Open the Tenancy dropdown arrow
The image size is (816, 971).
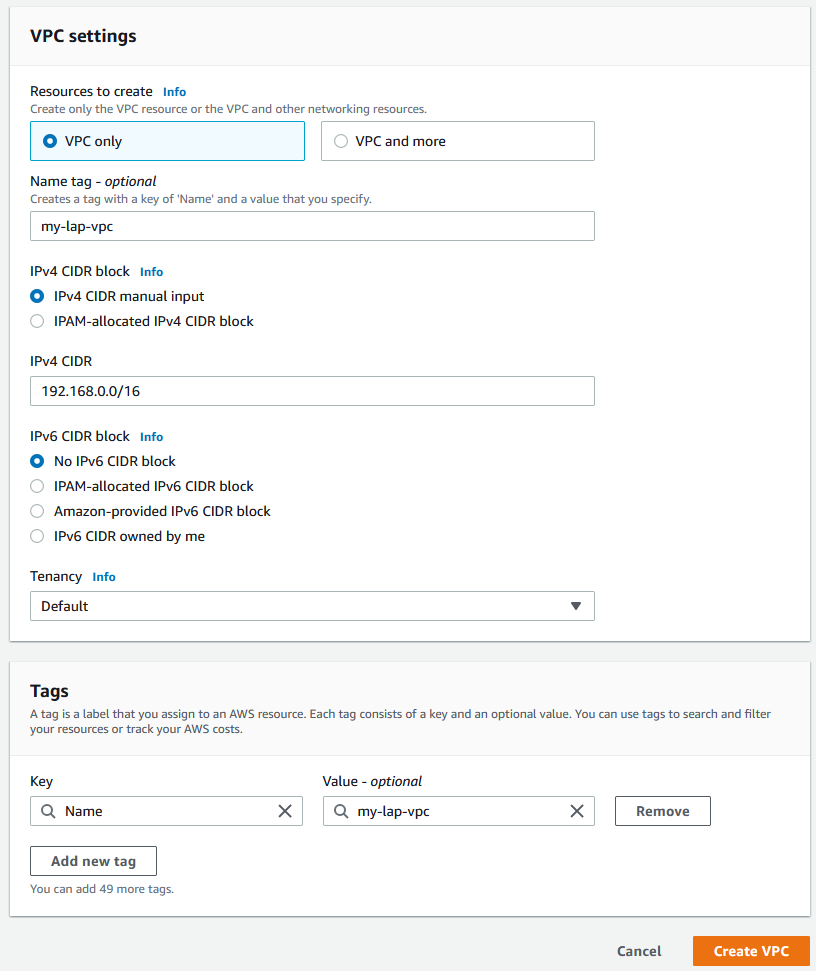(x=576, y=606)
